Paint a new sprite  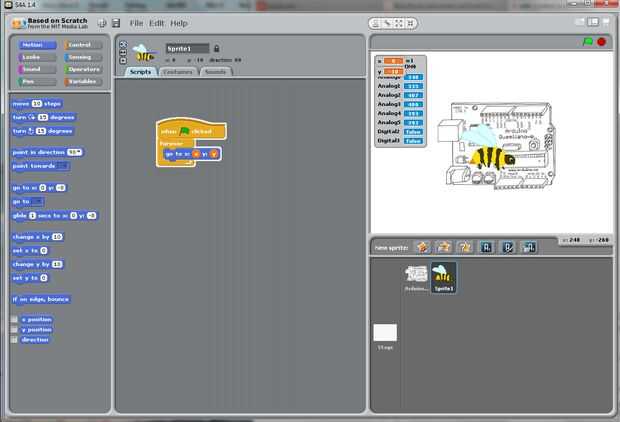[x=423, y=248]
